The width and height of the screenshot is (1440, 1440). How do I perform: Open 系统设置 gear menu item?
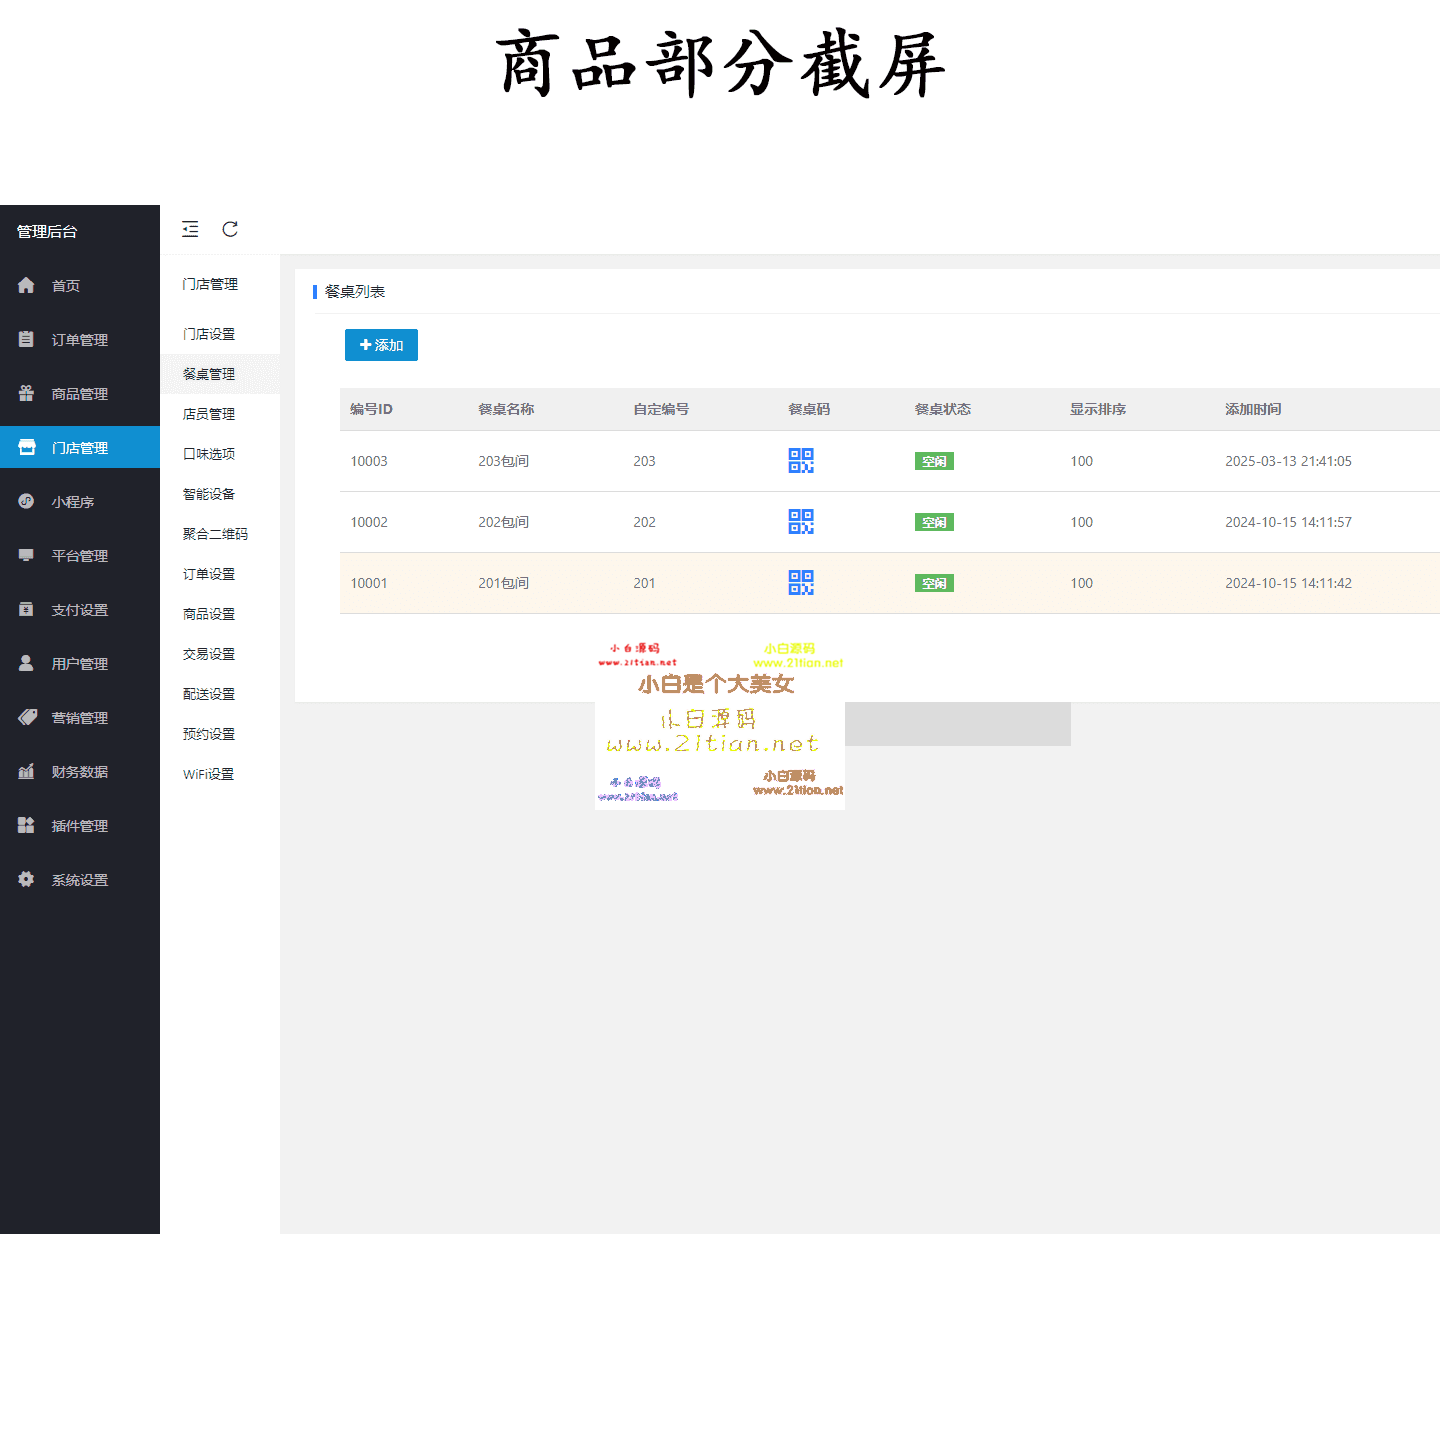point(79,880)
